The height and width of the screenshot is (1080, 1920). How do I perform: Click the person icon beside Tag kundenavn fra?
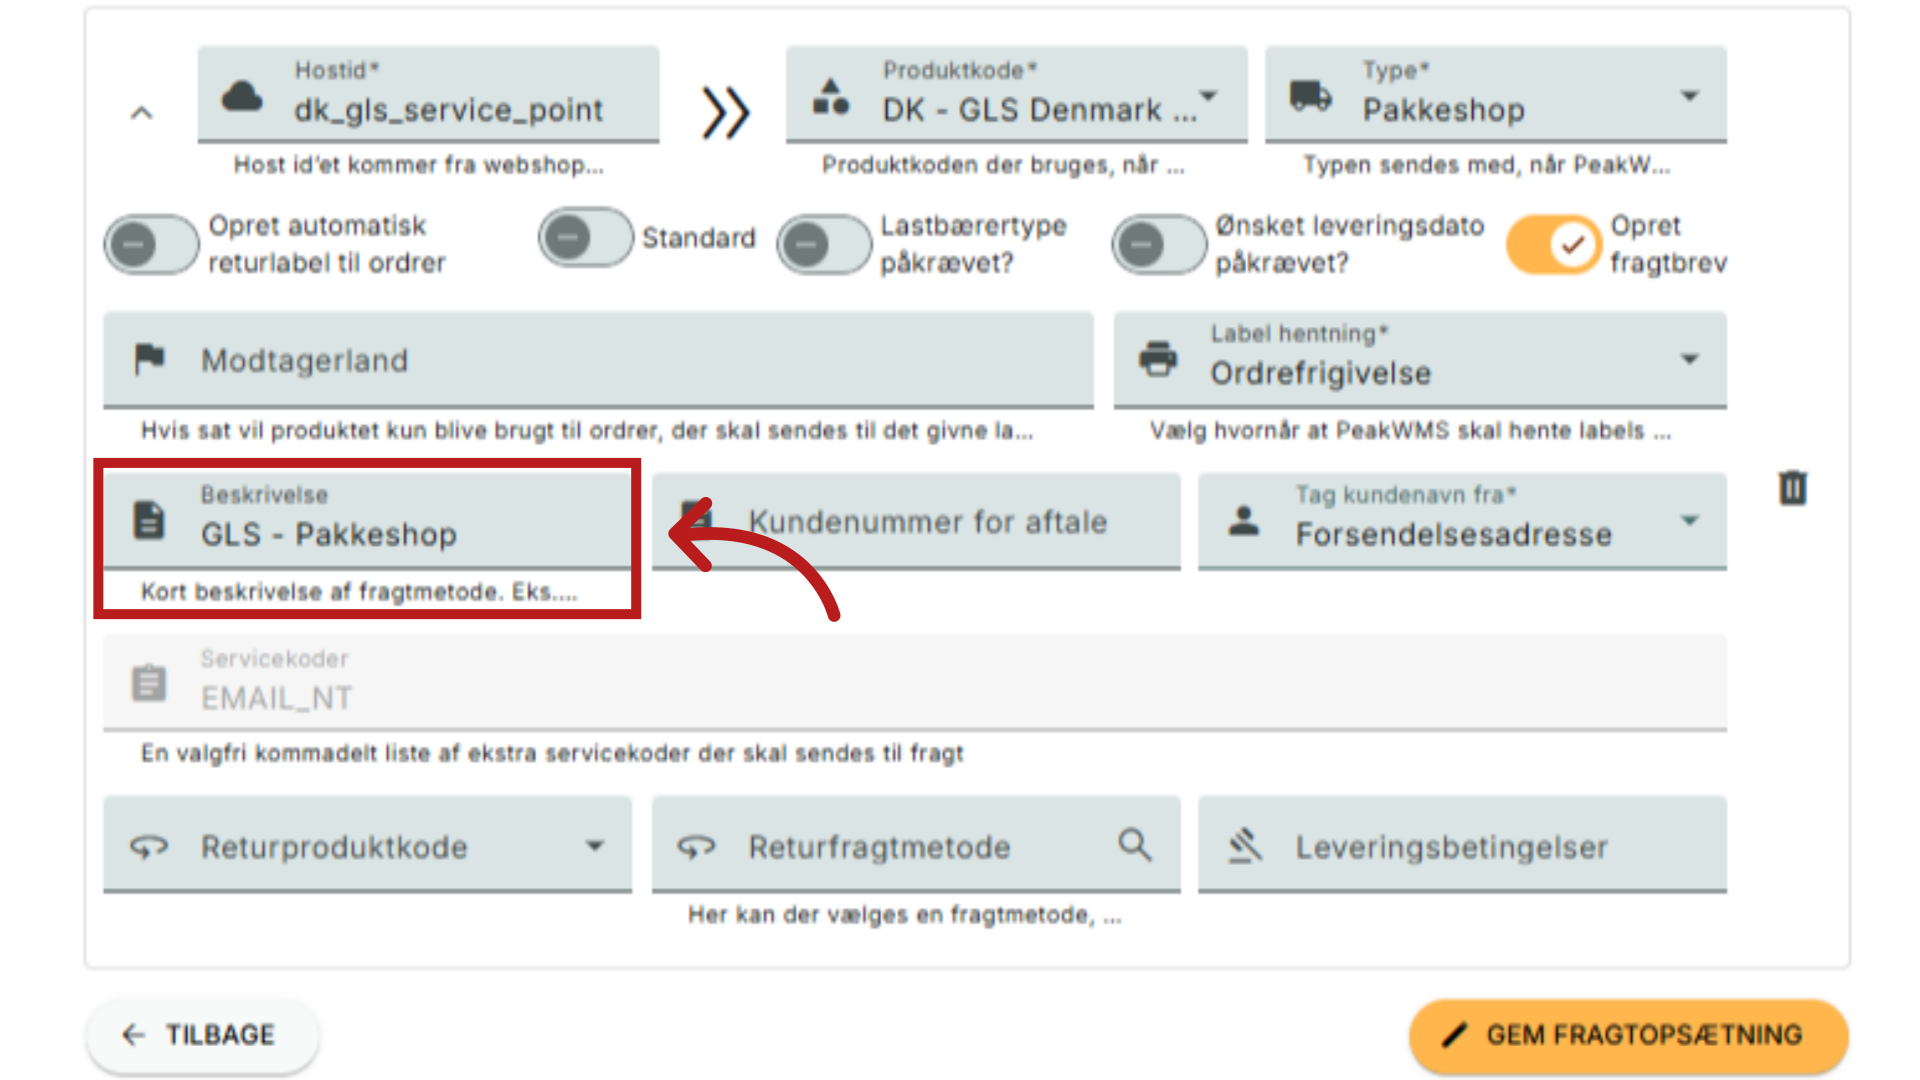(1244, 520)
